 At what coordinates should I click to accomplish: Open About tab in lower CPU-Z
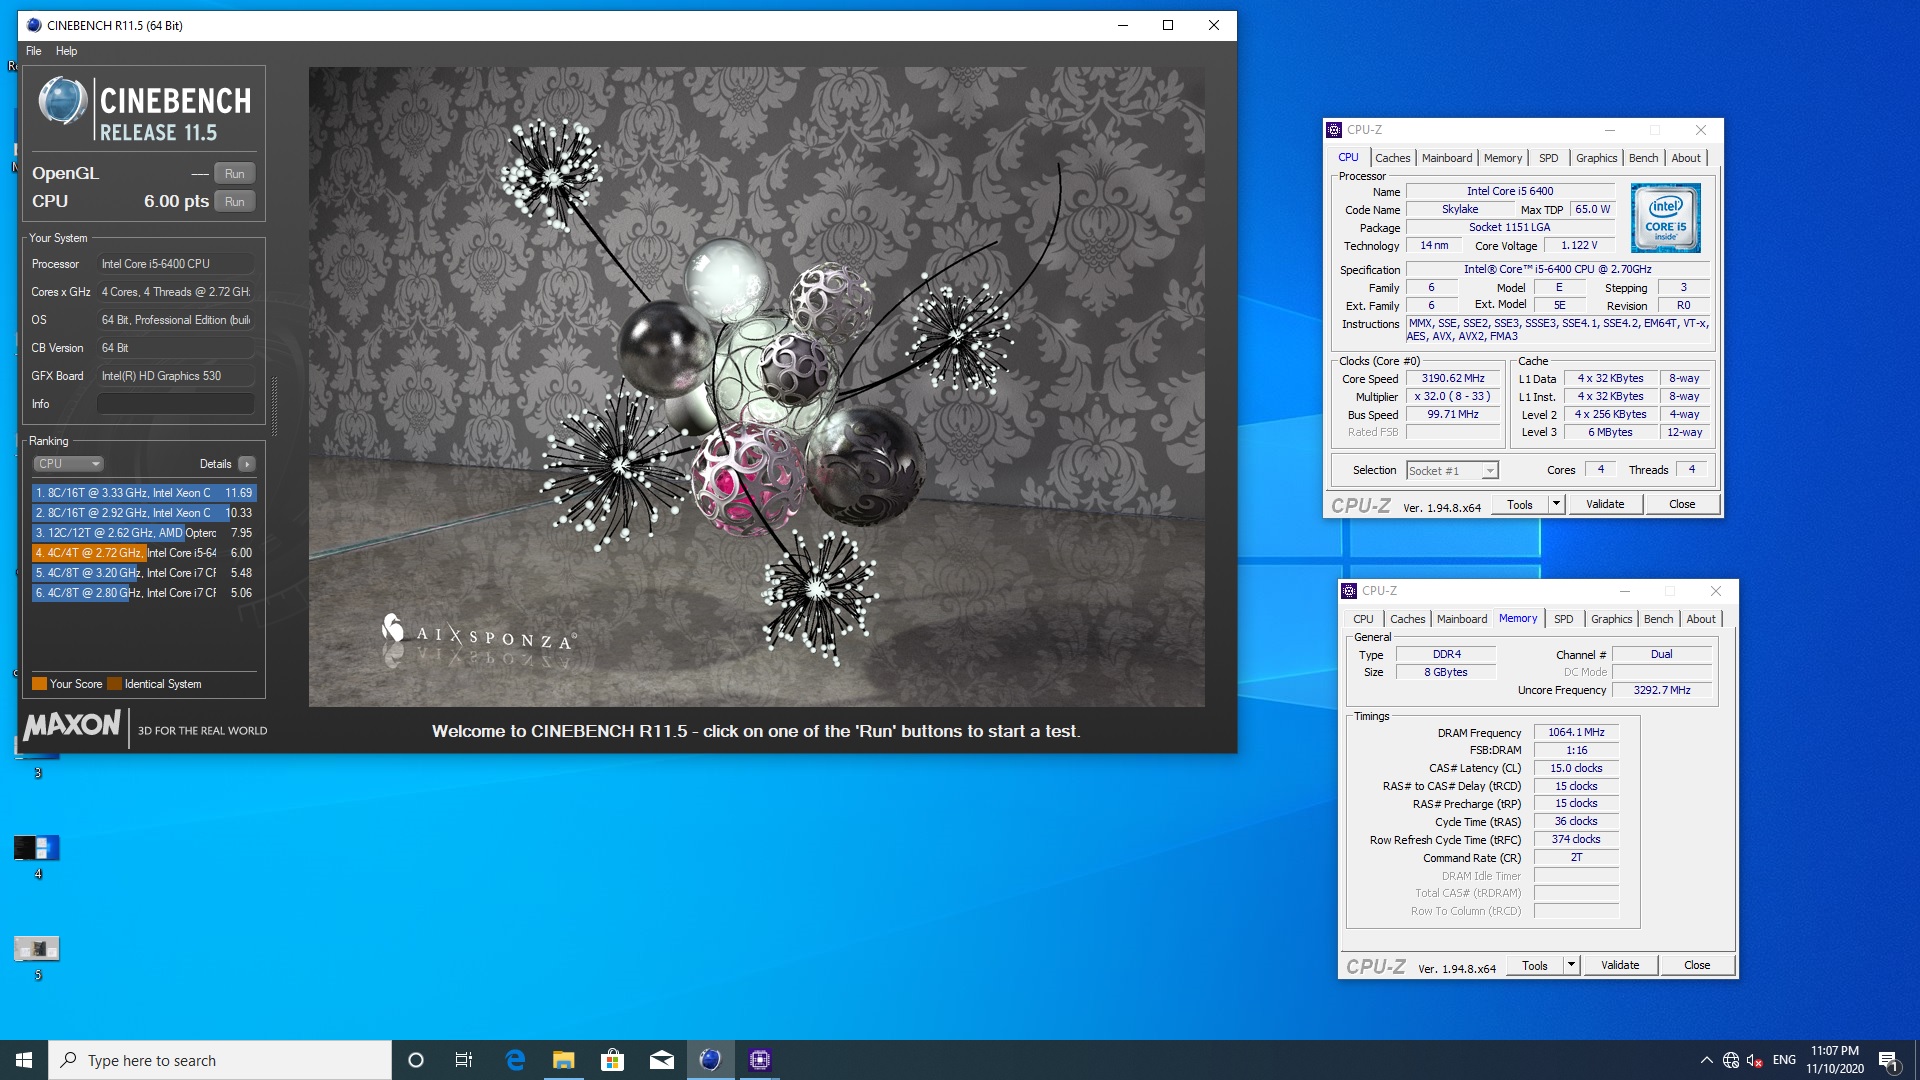tap(1700, 619)
